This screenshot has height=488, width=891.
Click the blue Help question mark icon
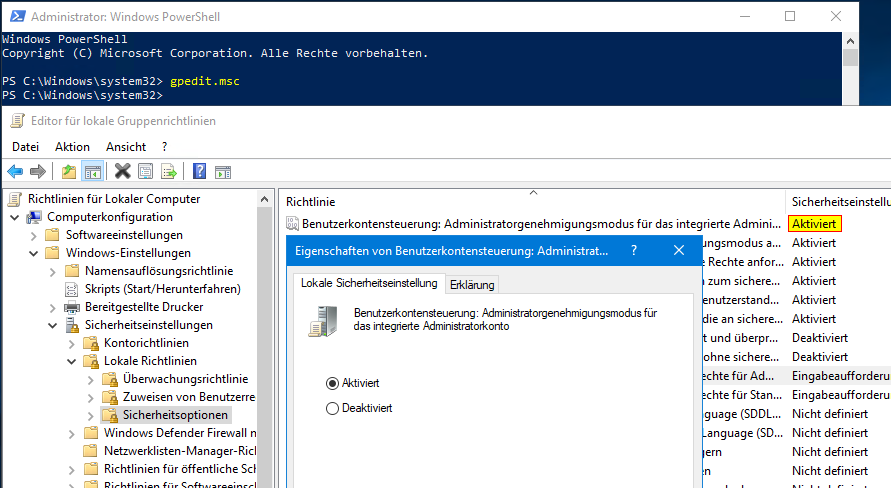pyautogui.click(x=199, y=172)
